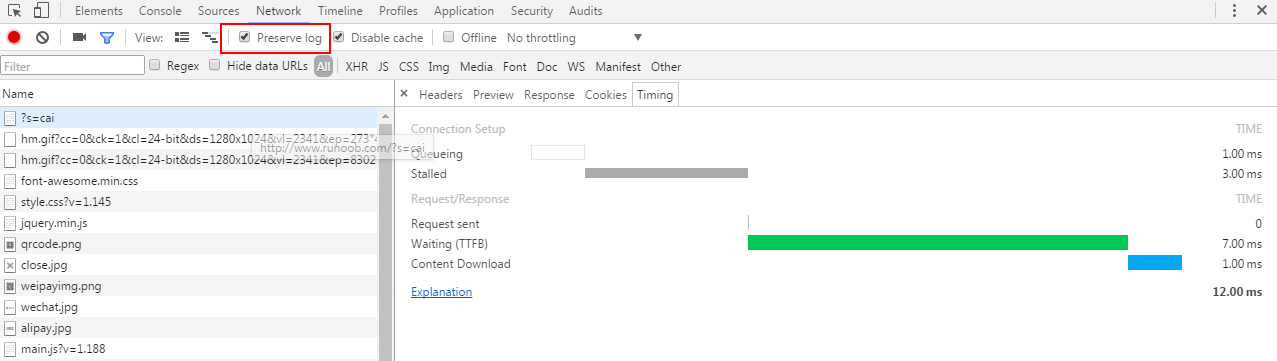The height and width of the screenshot is (361, 1277).
Task: Show the request Preview tab
Action: click(x=493, y=95)
